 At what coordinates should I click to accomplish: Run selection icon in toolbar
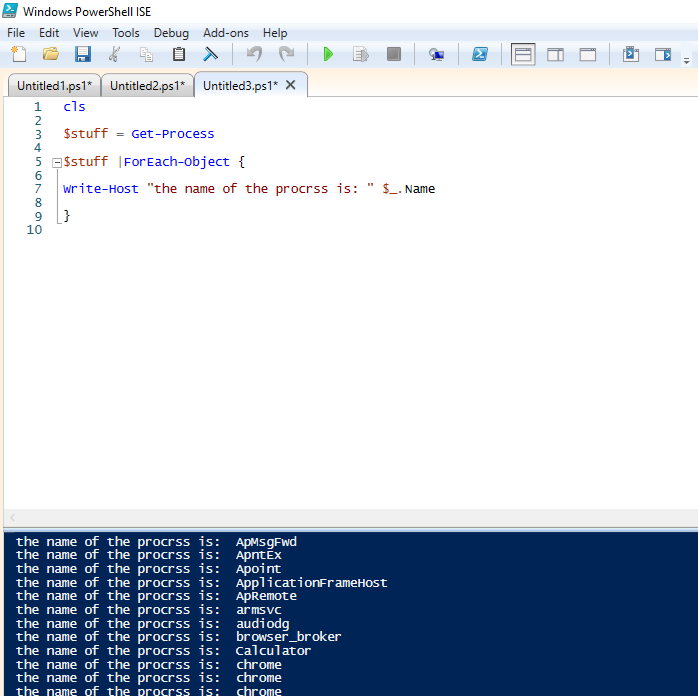click(x=361, y=54)
